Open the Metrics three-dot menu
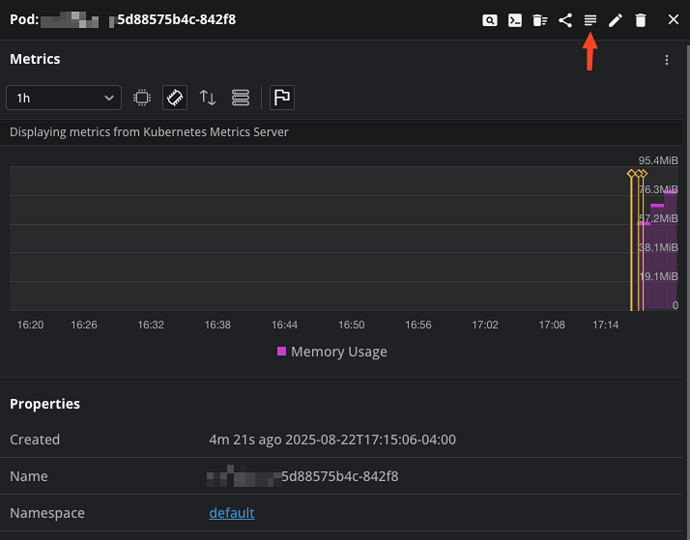The height and width of the screenshot is (540, 690). [x=667, y=60]
